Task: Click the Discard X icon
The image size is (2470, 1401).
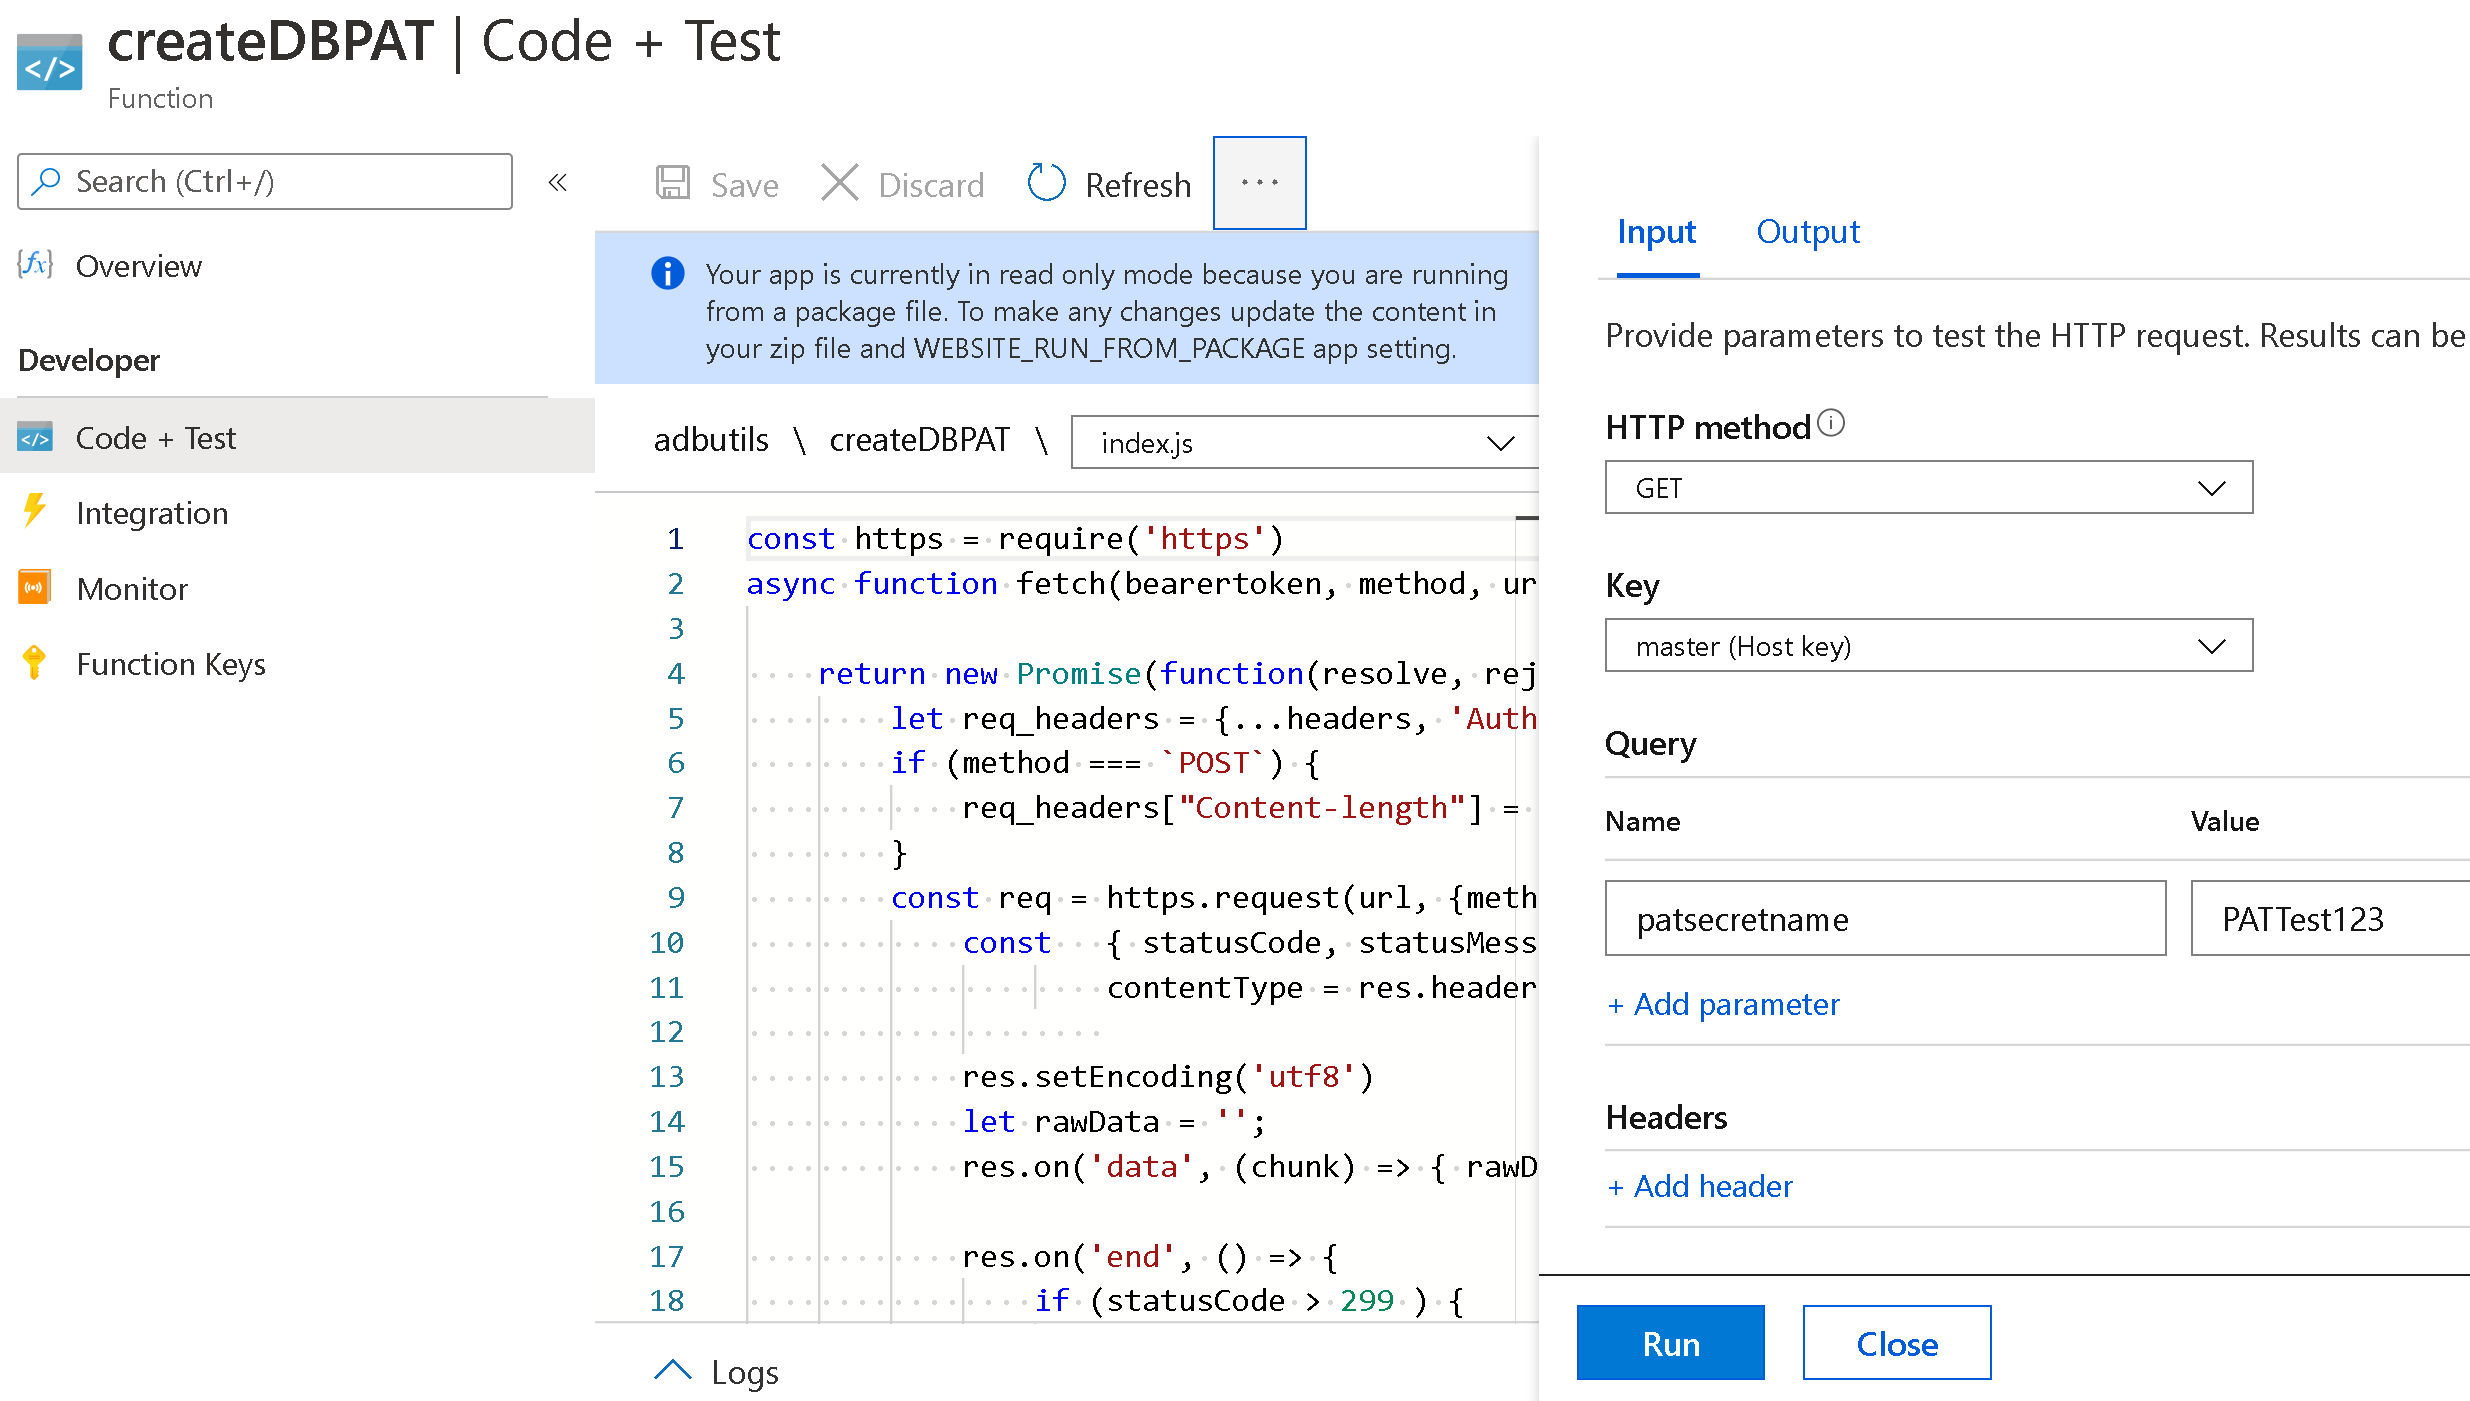Action: click(x=839, y=184)
